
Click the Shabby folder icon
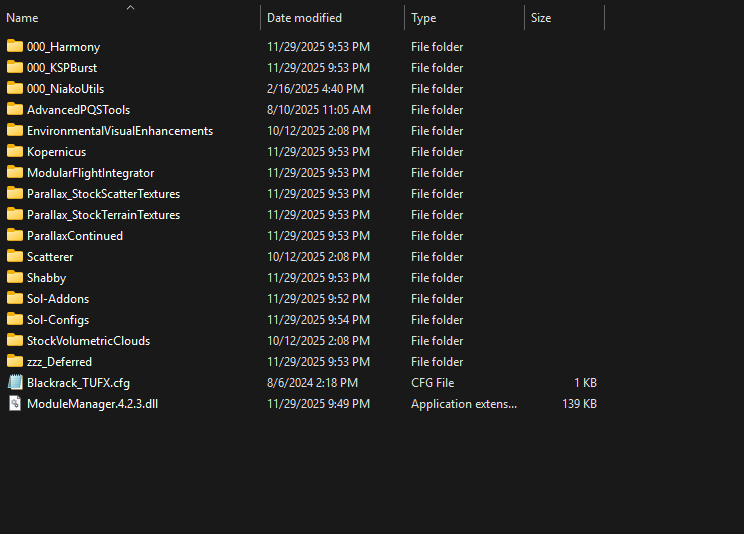[15, 277]
